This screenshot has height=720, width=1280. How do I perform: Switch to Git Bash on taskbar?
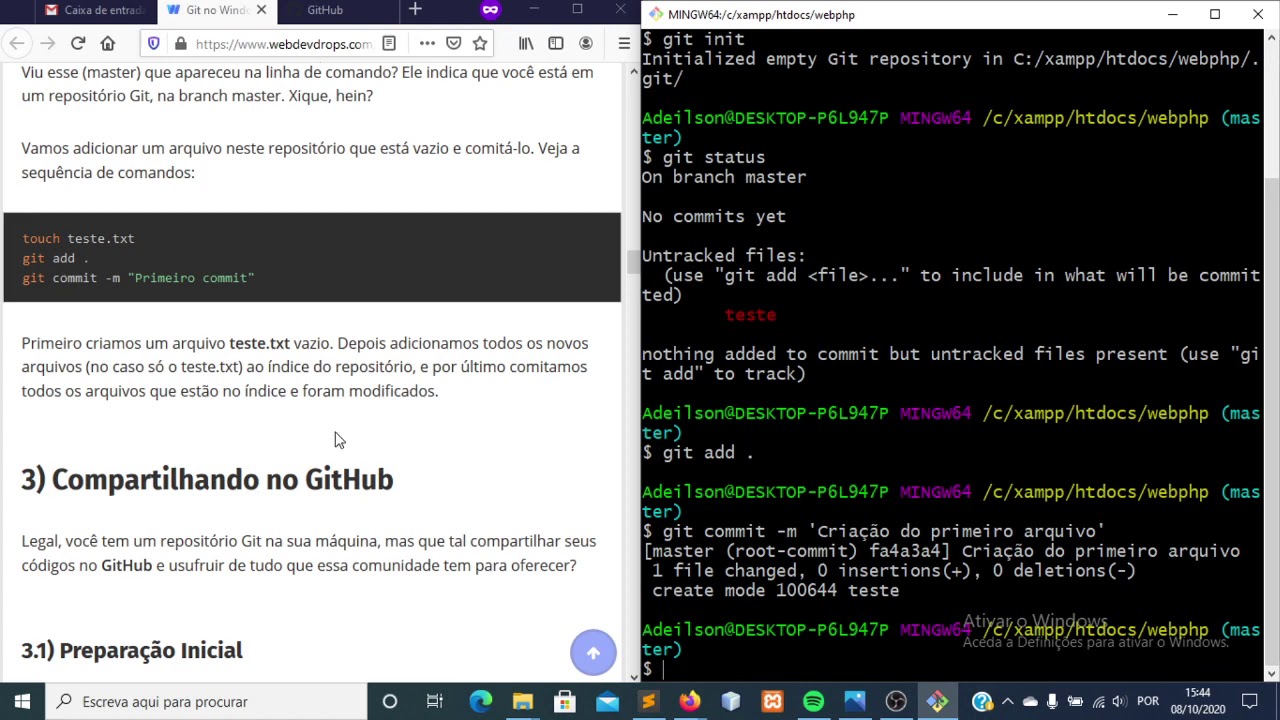click(x=937, y=702)
